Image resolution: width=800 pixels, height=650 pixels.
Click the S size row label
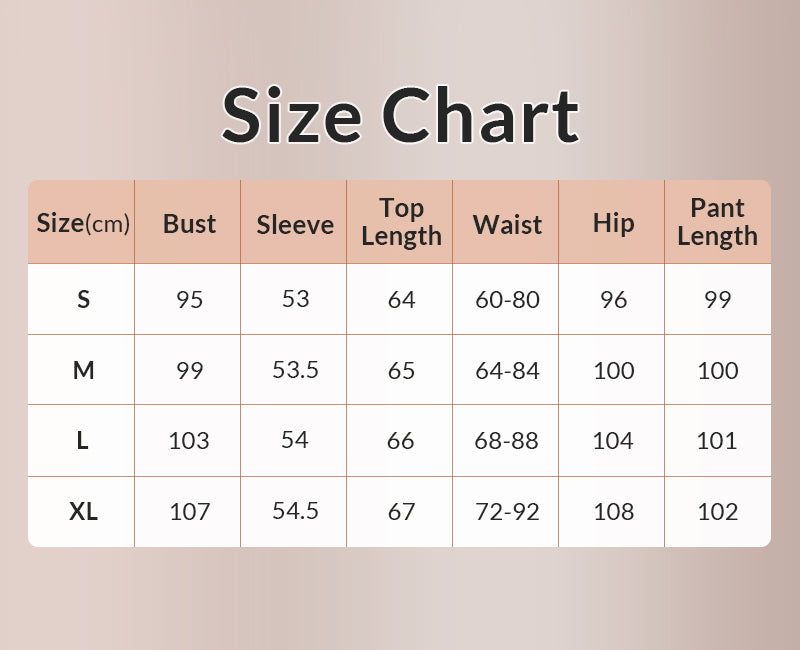[83, 299]
